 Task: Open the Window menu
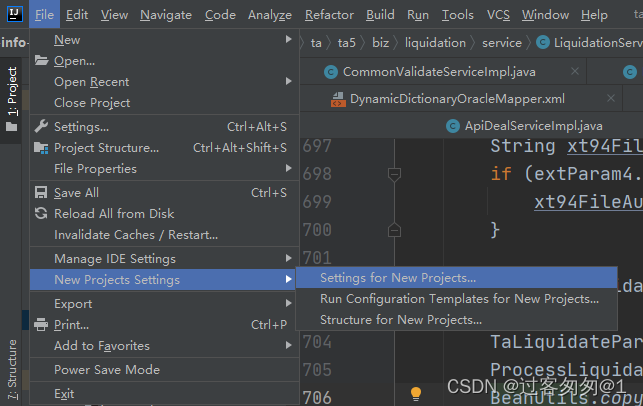(x=545, y=15)
